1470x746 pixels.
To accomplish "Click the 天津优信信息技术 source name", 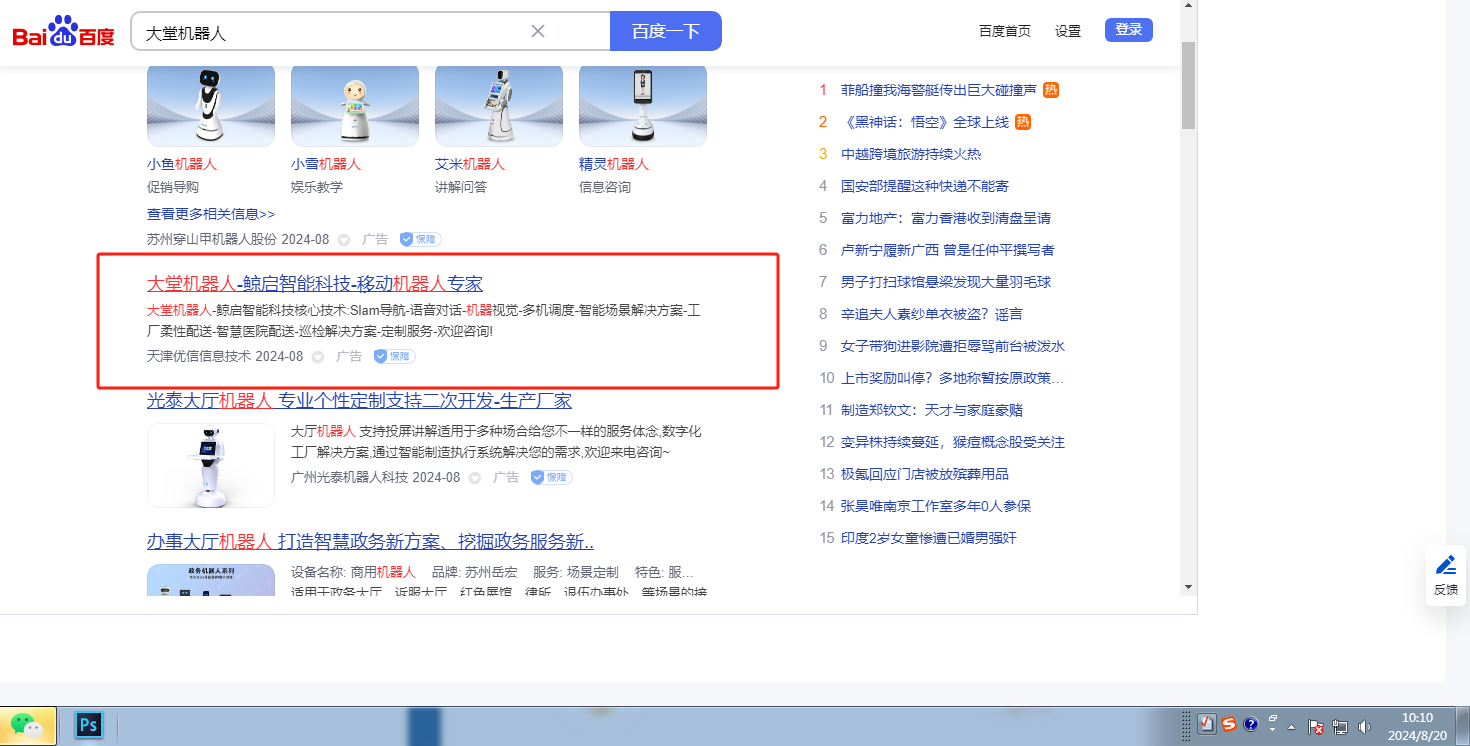I will coord(199,357).
